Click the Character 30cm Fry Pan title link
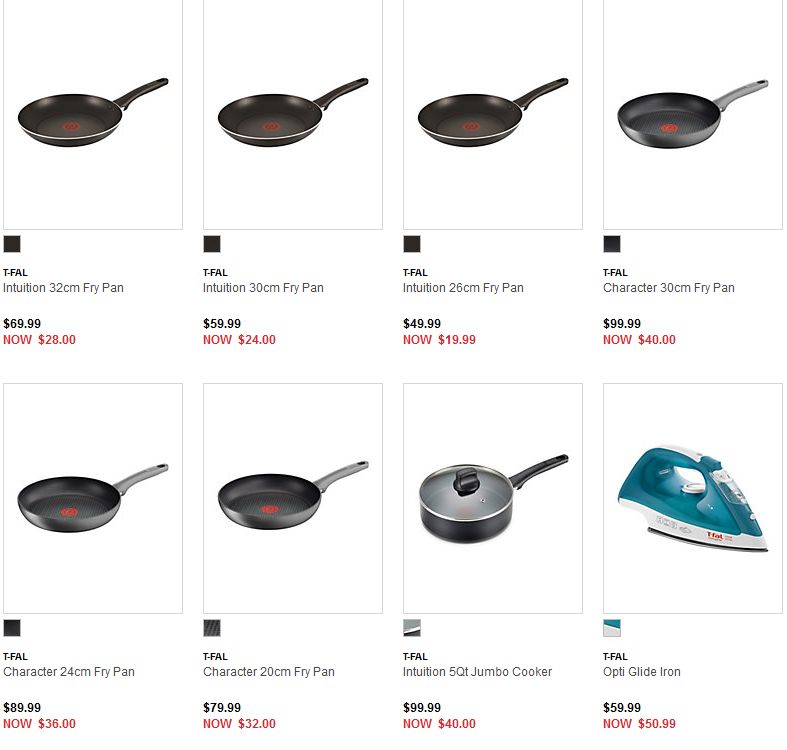 (x=668, y=288)
